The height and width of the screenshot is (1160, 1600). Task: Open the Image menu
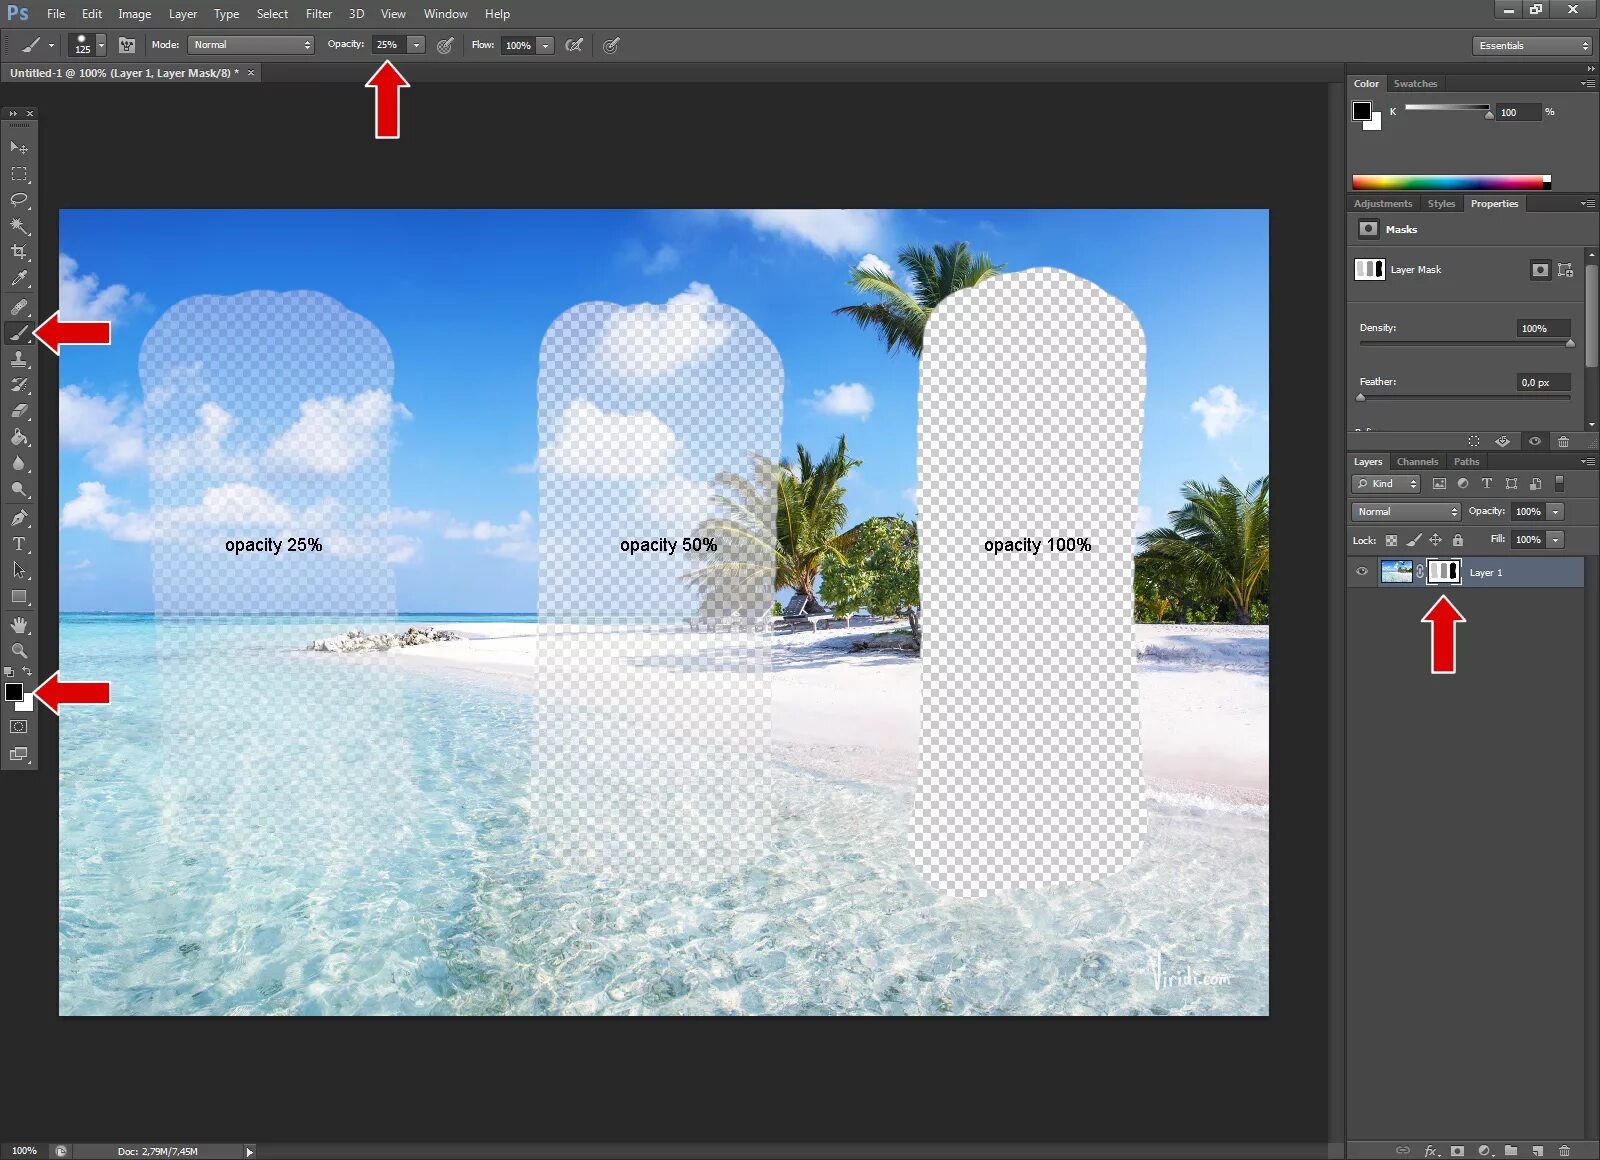[x=134, y=14]
